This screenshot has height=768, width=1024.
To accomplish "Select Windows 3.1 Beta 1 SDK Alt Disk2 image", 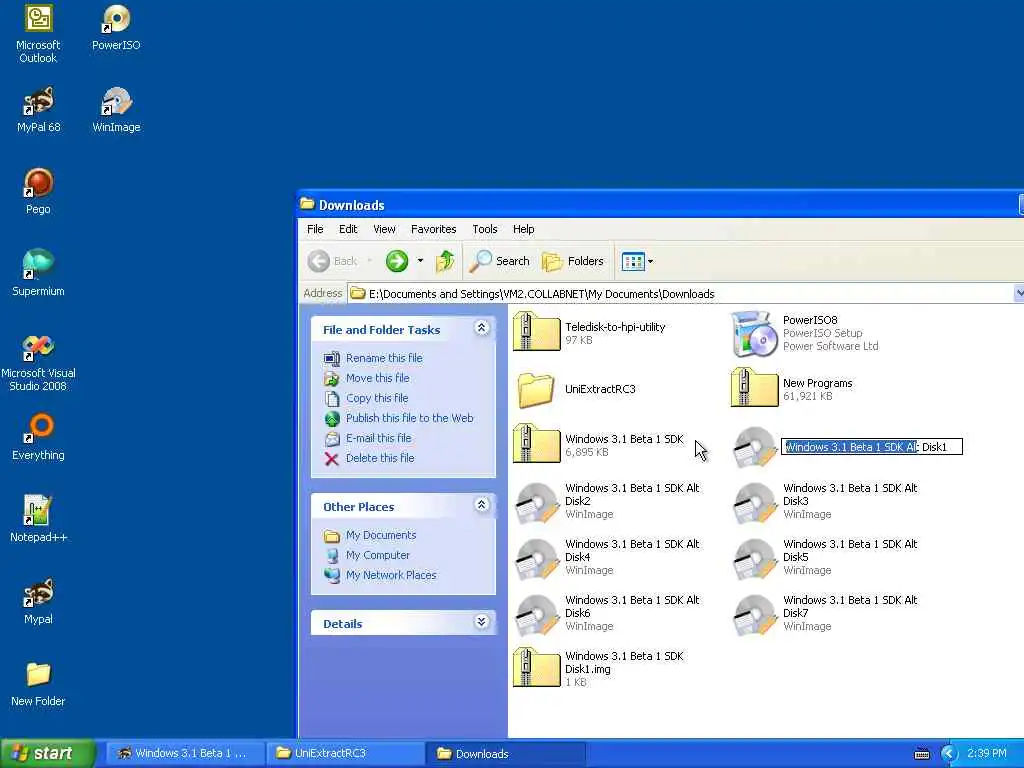I will coord(607,501).
